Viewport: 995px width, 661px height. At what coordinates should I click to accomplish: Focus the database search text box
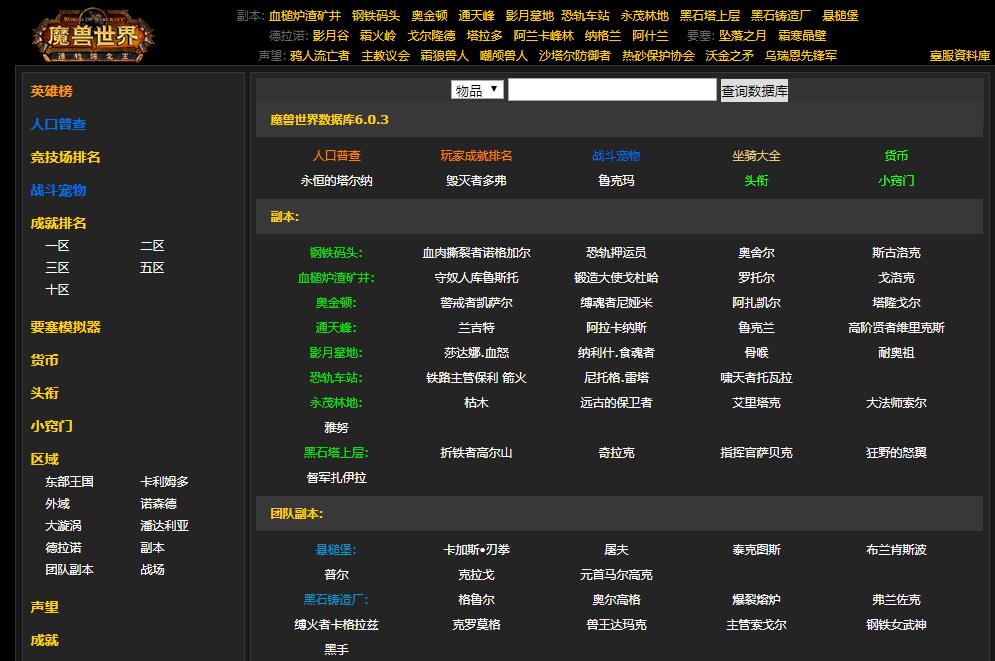611,90
